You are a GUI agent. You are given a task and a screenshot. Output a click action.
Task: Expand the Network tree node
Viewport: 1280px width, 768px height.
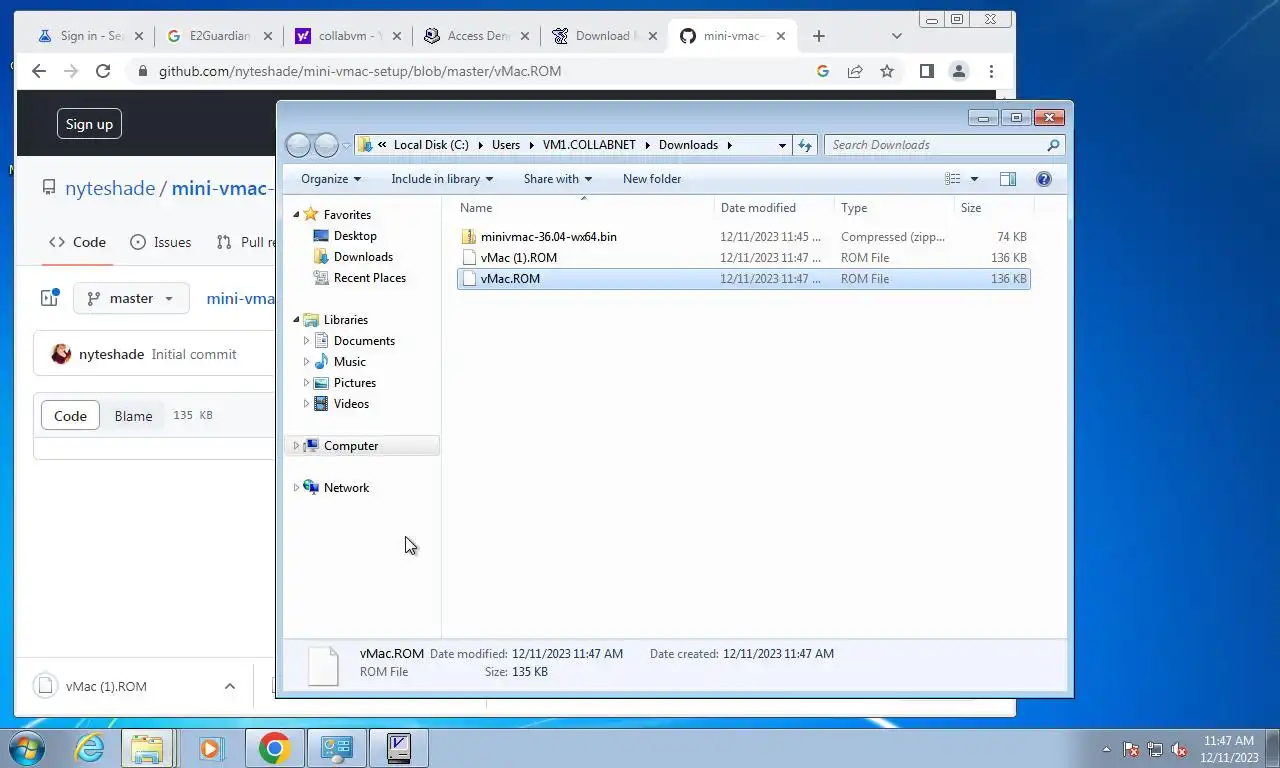click(296, 488)
